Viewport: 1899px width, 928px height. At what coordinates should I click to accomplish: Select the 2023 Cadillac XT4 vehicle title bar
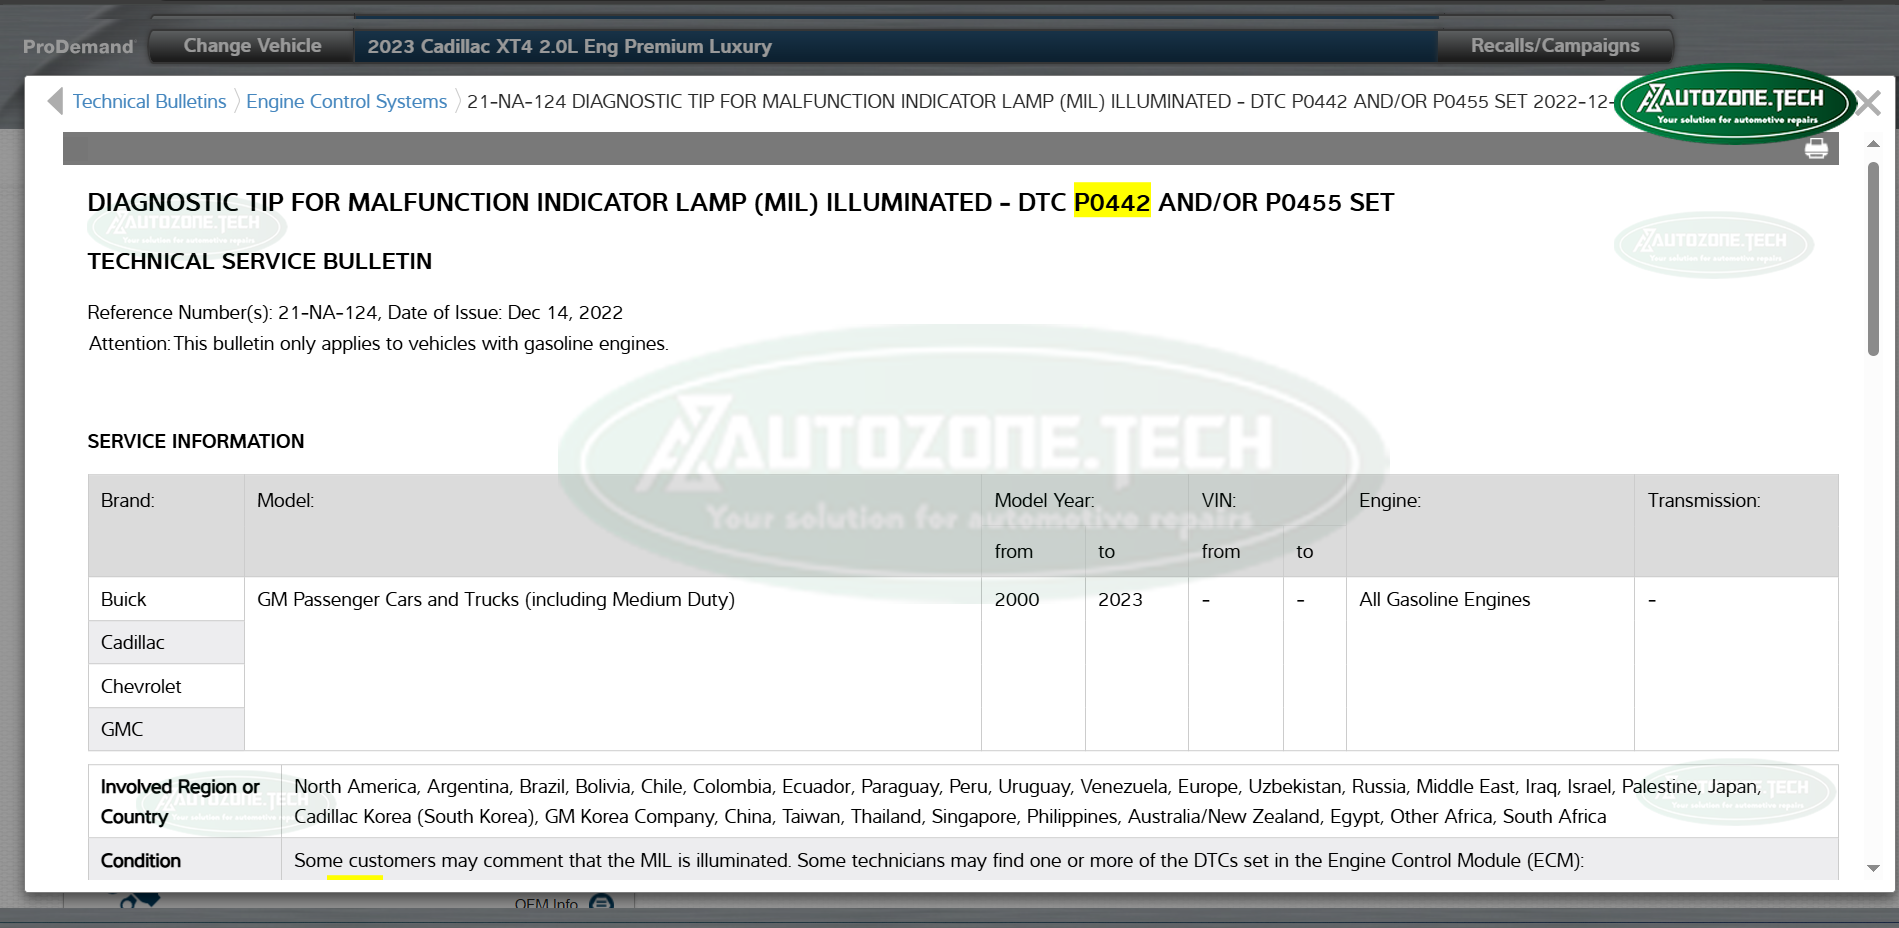[895, 46]
